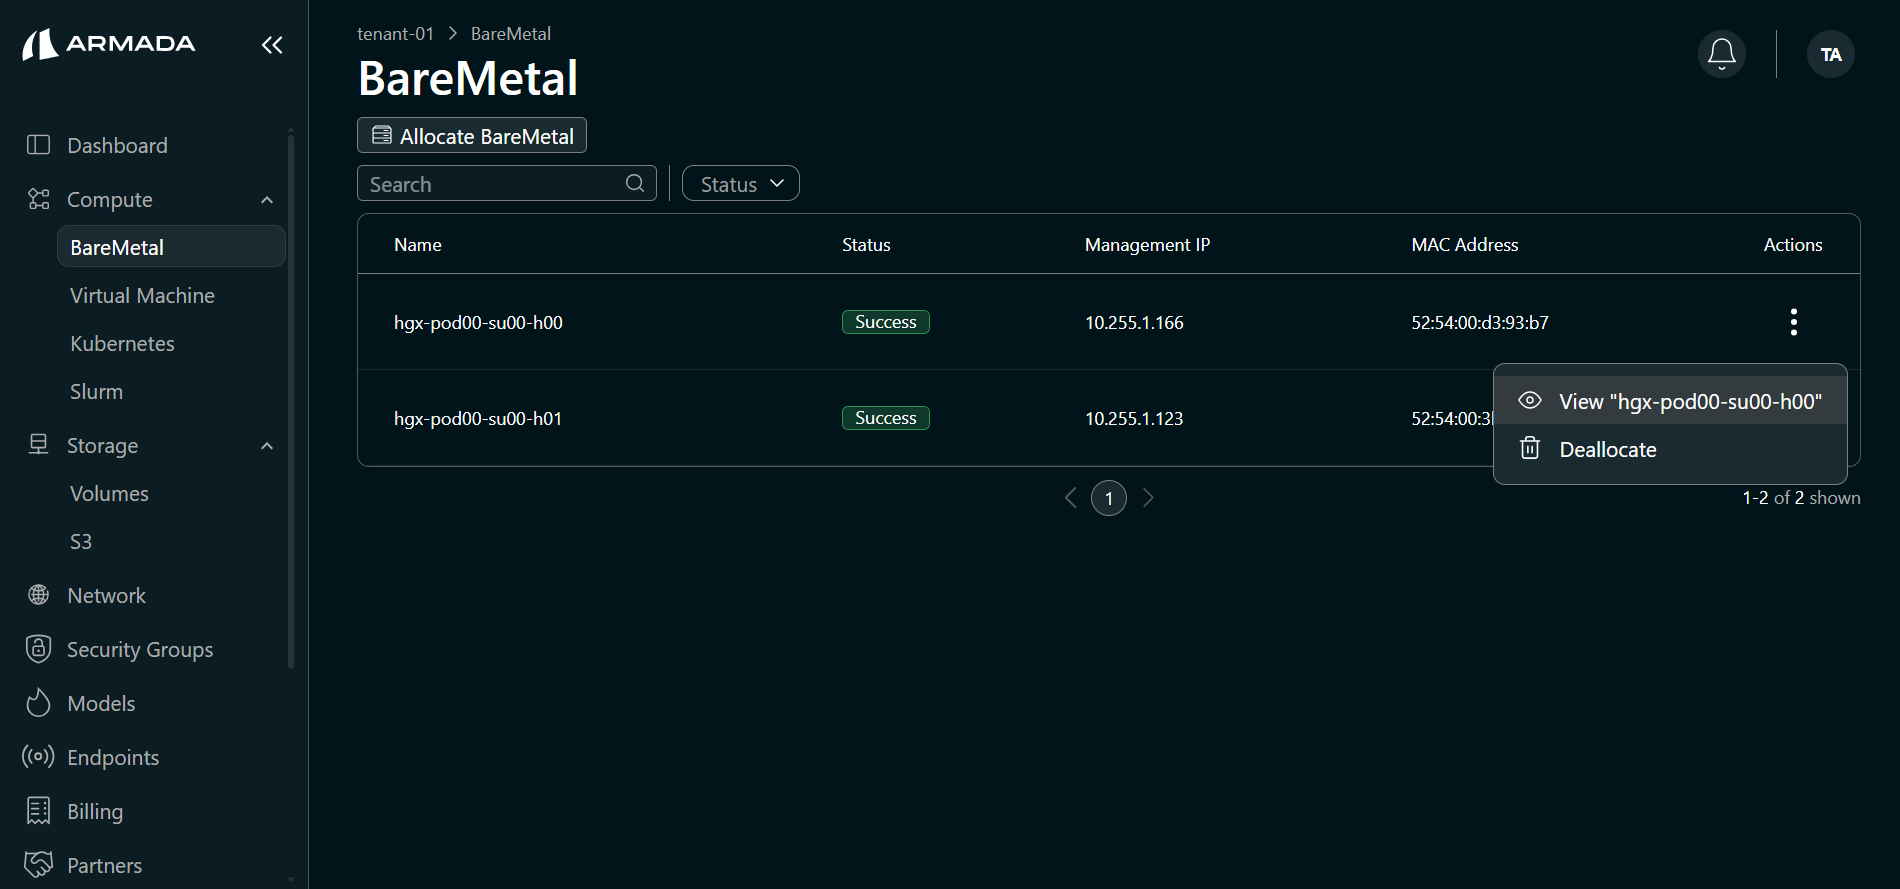
Task: Click the Partners handshake icon
Action: 38,864
